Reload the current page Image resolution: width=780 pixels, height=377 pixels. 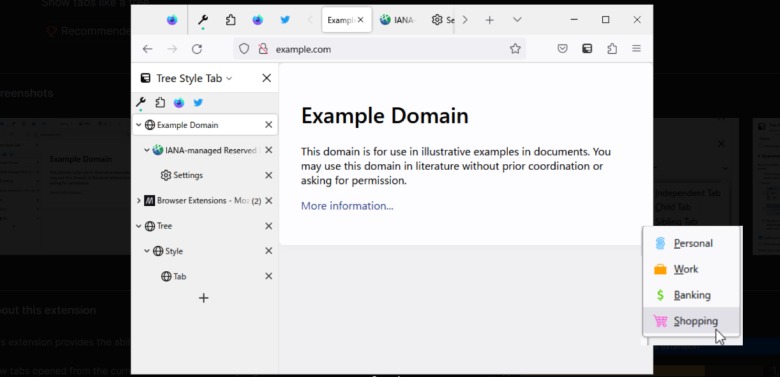pyautogui.click(x=197, y=49)
